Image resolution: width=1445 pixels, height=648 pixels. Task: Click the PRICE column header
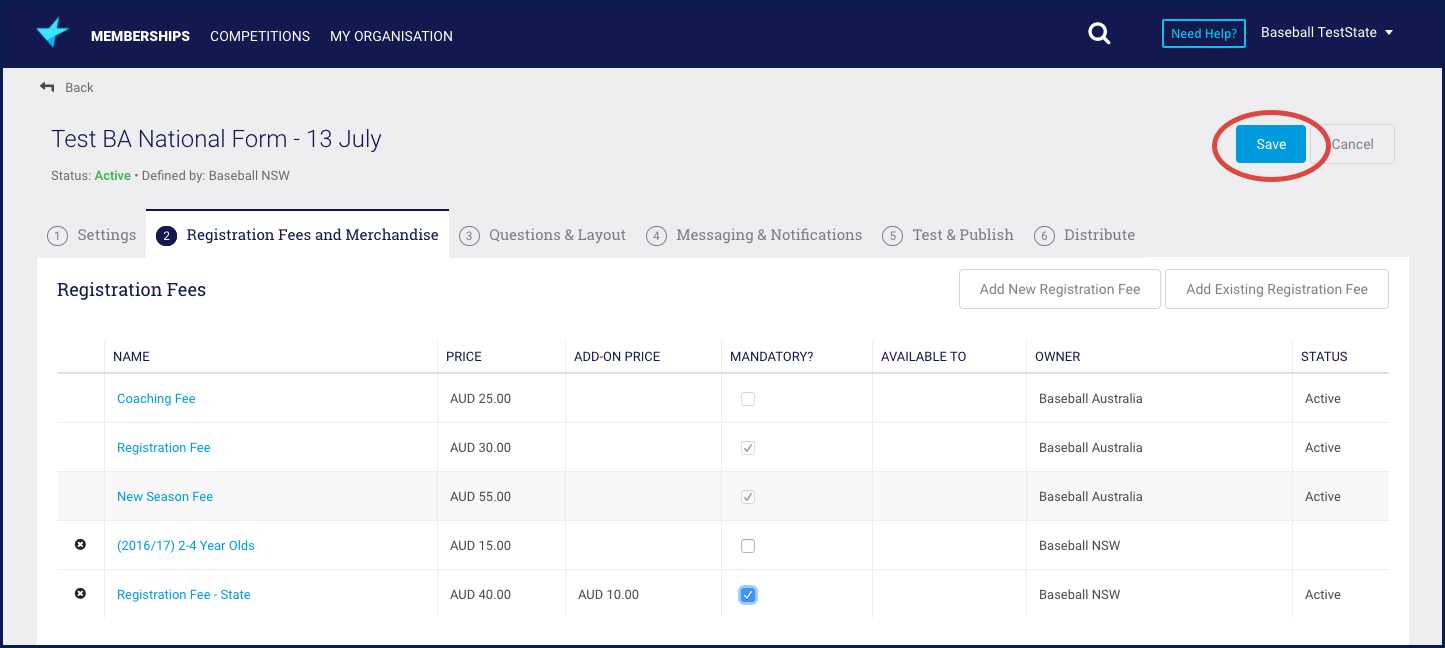[464, 356]
